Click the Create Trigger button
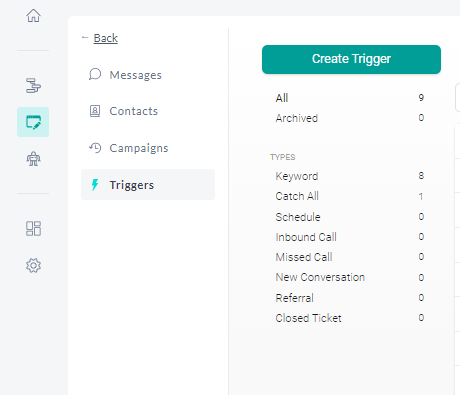This screenshot has width=460, height=395. (351, 59)
